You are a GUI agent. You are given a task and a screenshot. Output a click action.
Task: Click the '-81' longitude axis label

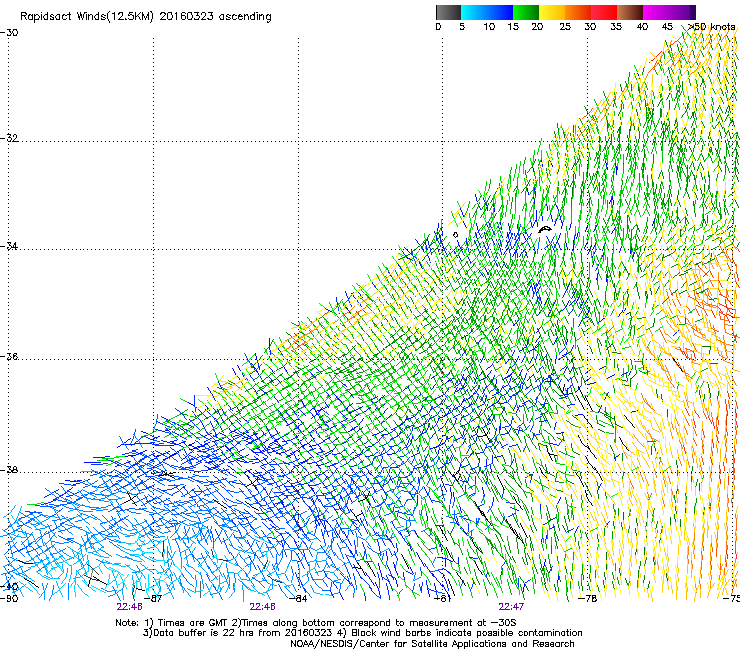[442, 599]
